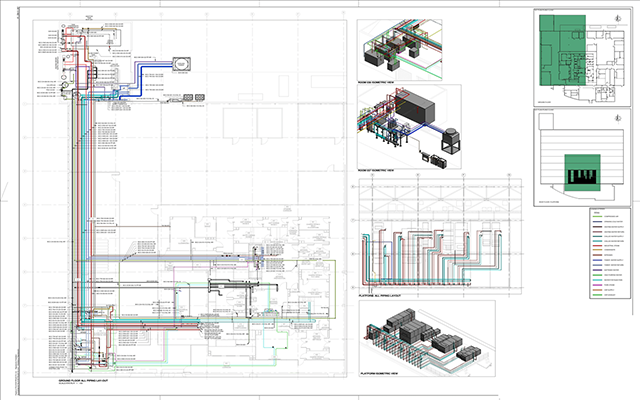The width and height of the screenshot is (640, 400).
Task: Select the black equipment block in roof key plan
Action: [x=582, y=176]
